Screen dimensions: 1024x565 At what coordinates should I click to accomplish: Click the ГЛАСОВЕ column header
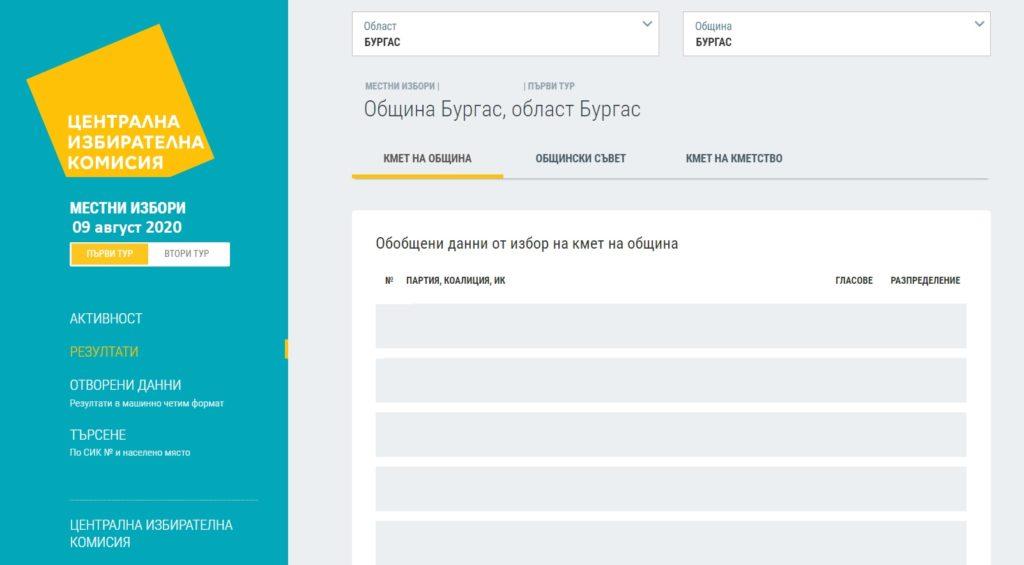(853, 281)
